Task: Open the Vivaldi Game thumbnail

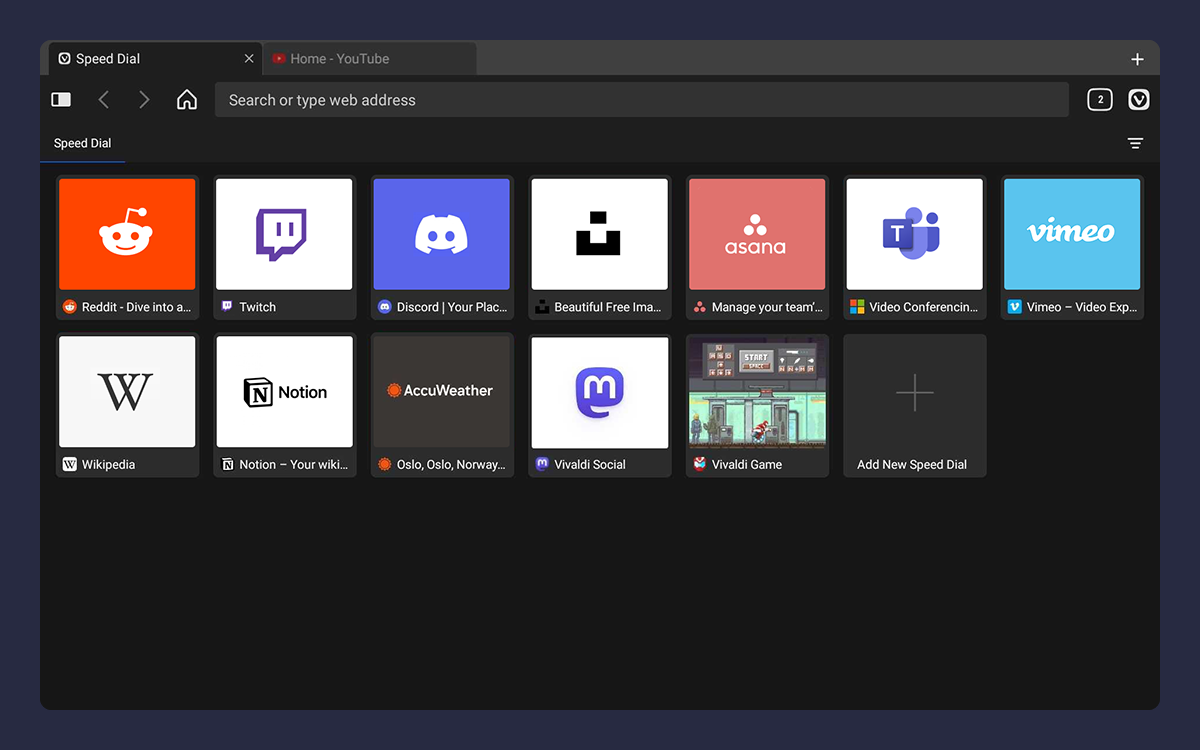Action: pos(757,391)
